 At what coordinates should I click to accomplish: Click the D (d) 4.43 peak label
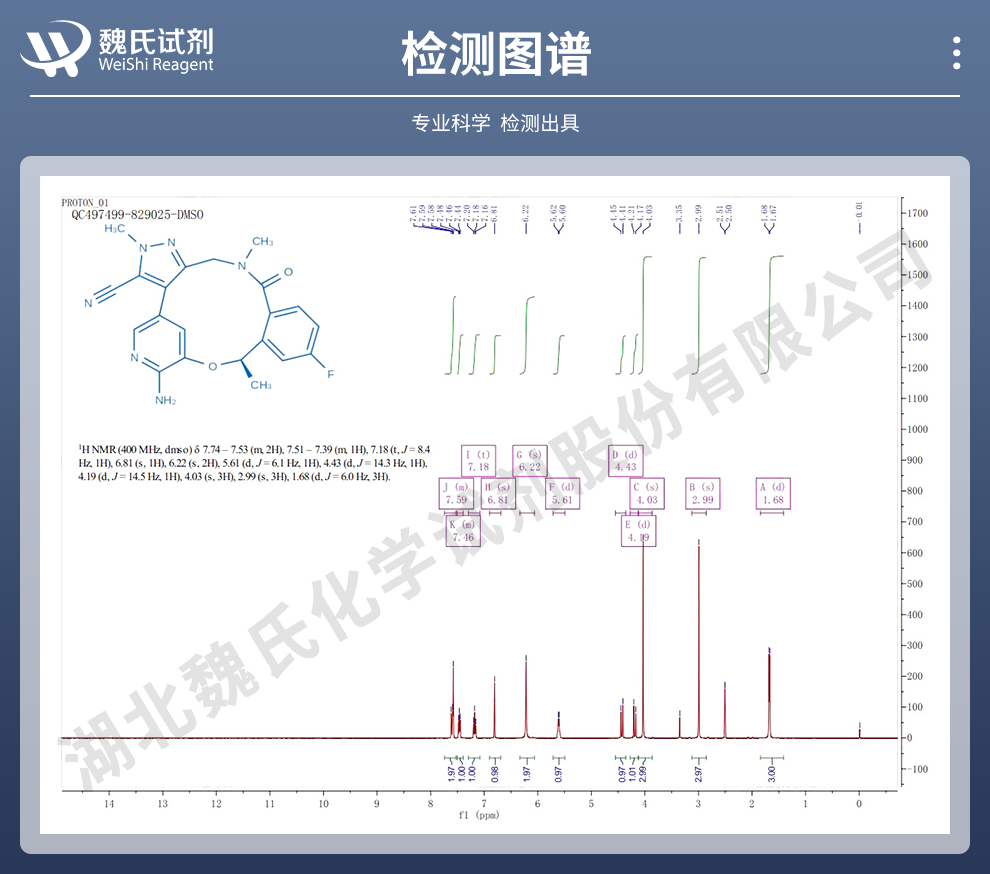[x=626, y=460]
